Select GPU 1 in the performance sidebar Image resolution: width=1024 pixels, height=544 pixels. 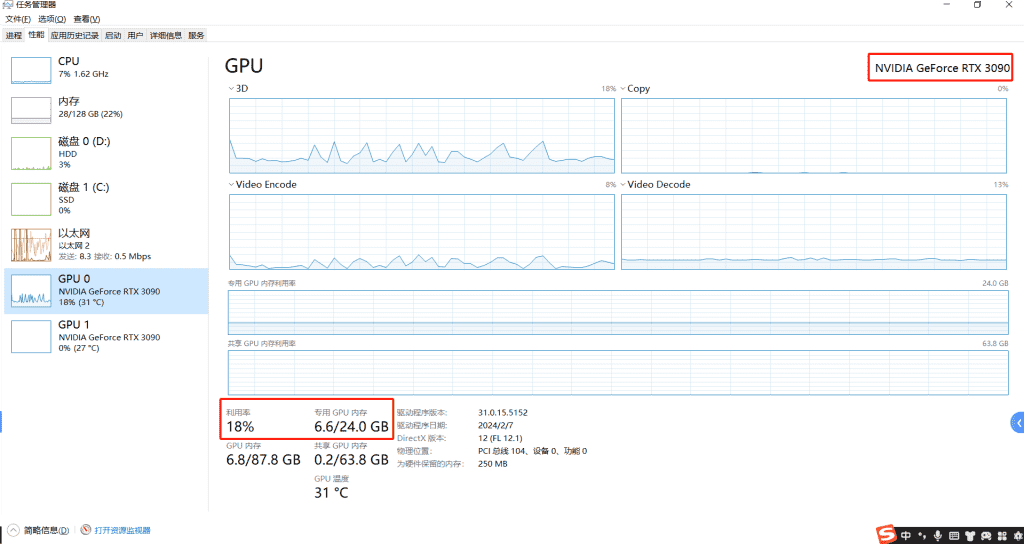106,332
